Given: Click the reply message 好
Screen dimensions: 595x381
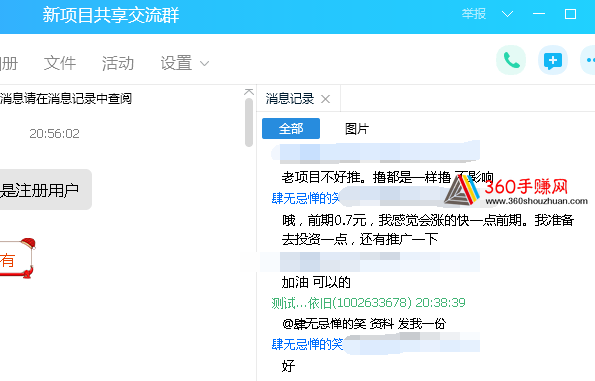Looking at the screenshot, I should [x=288, y=366].
